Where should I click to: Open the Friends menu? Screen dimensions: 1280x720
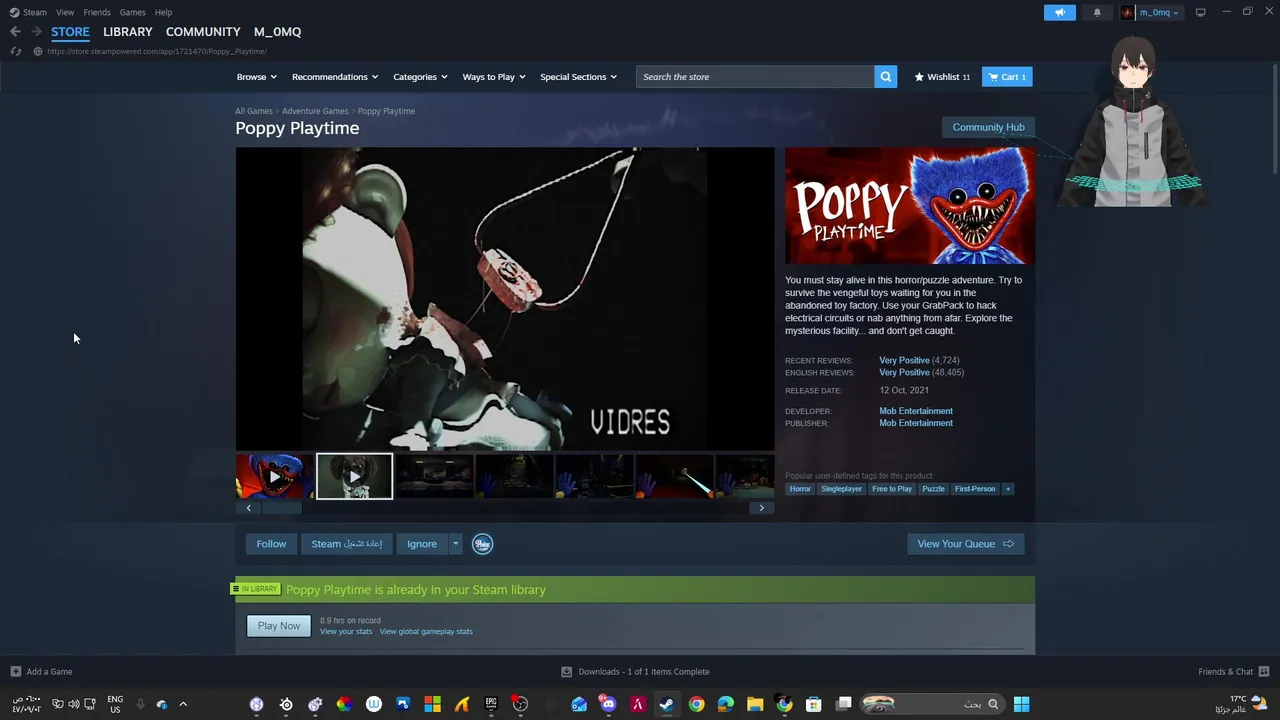coord(97,12)
